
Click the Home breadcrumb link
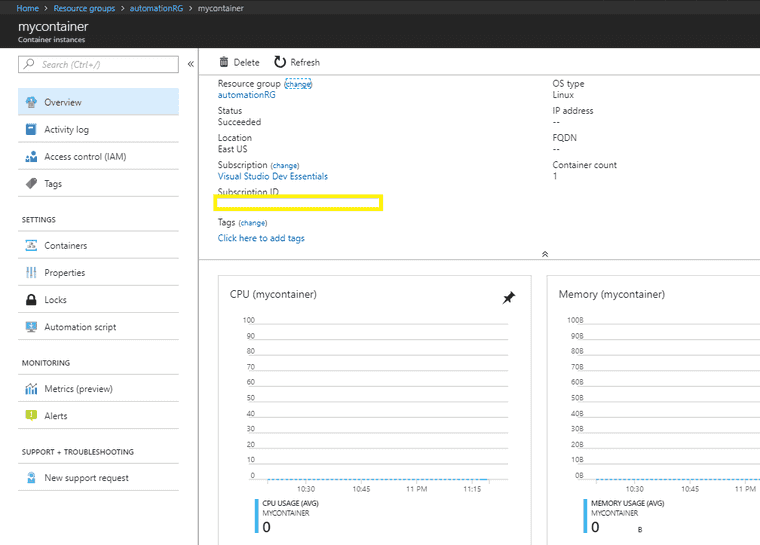pos(27,8)
